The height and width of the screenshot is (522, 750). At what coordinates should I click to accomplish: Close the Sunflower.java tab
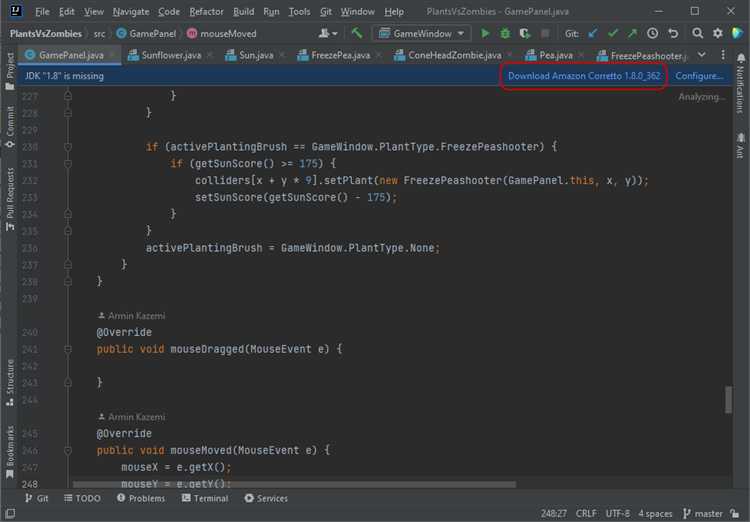click(210, 56)
